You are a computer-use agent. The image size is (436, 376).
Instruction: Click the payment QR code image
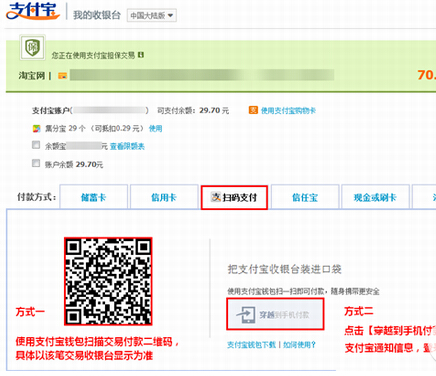[108, 281]
